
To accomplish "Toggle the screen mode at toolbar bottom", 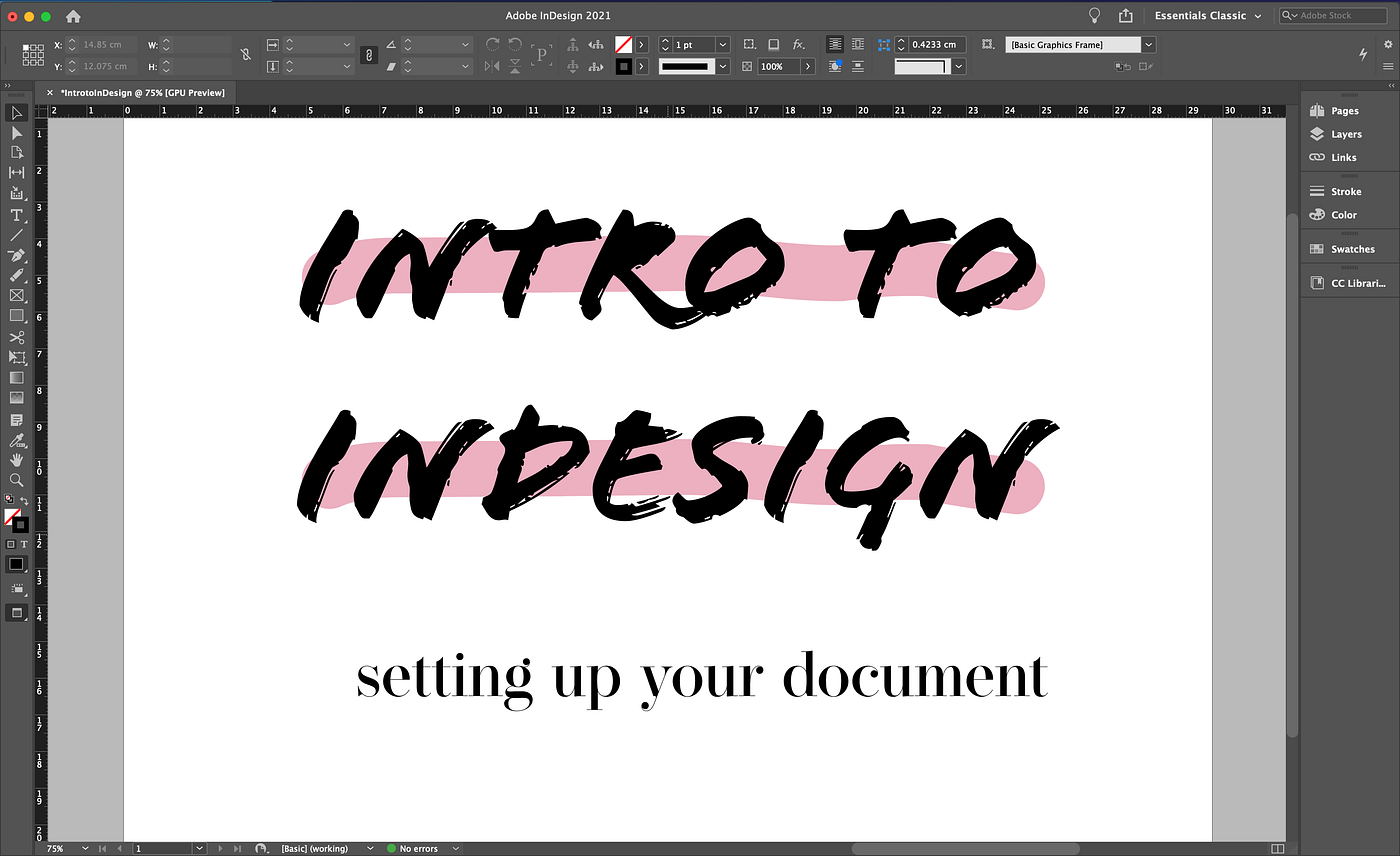I will tap(16, 612).
